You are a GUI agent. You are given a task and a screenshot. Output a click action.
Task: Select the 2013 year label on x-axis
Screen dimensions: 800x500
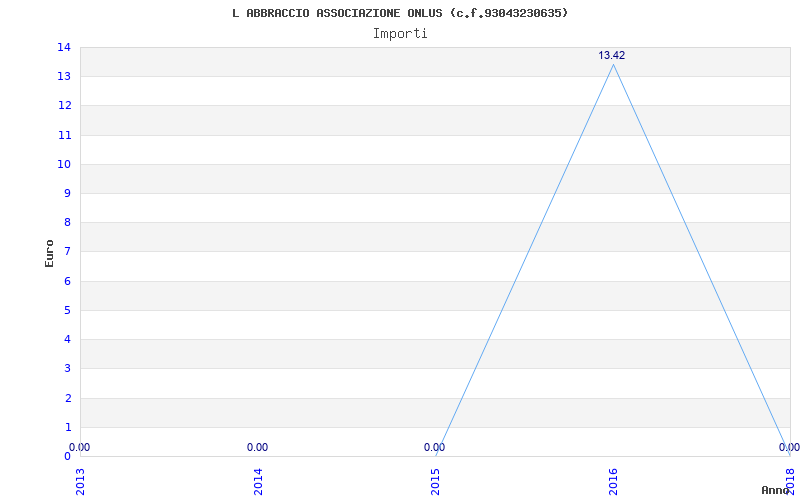(x=80, y=482)
